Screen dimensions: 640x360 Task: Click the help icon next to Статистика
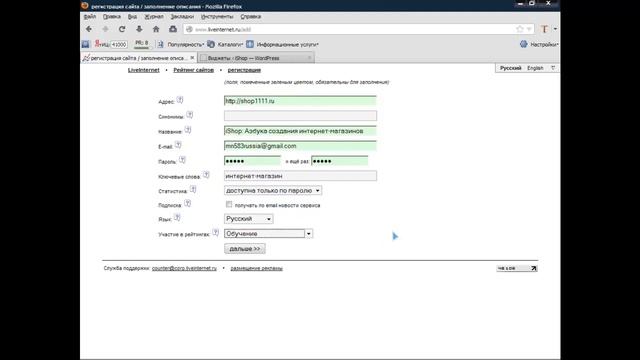(193, 189)
